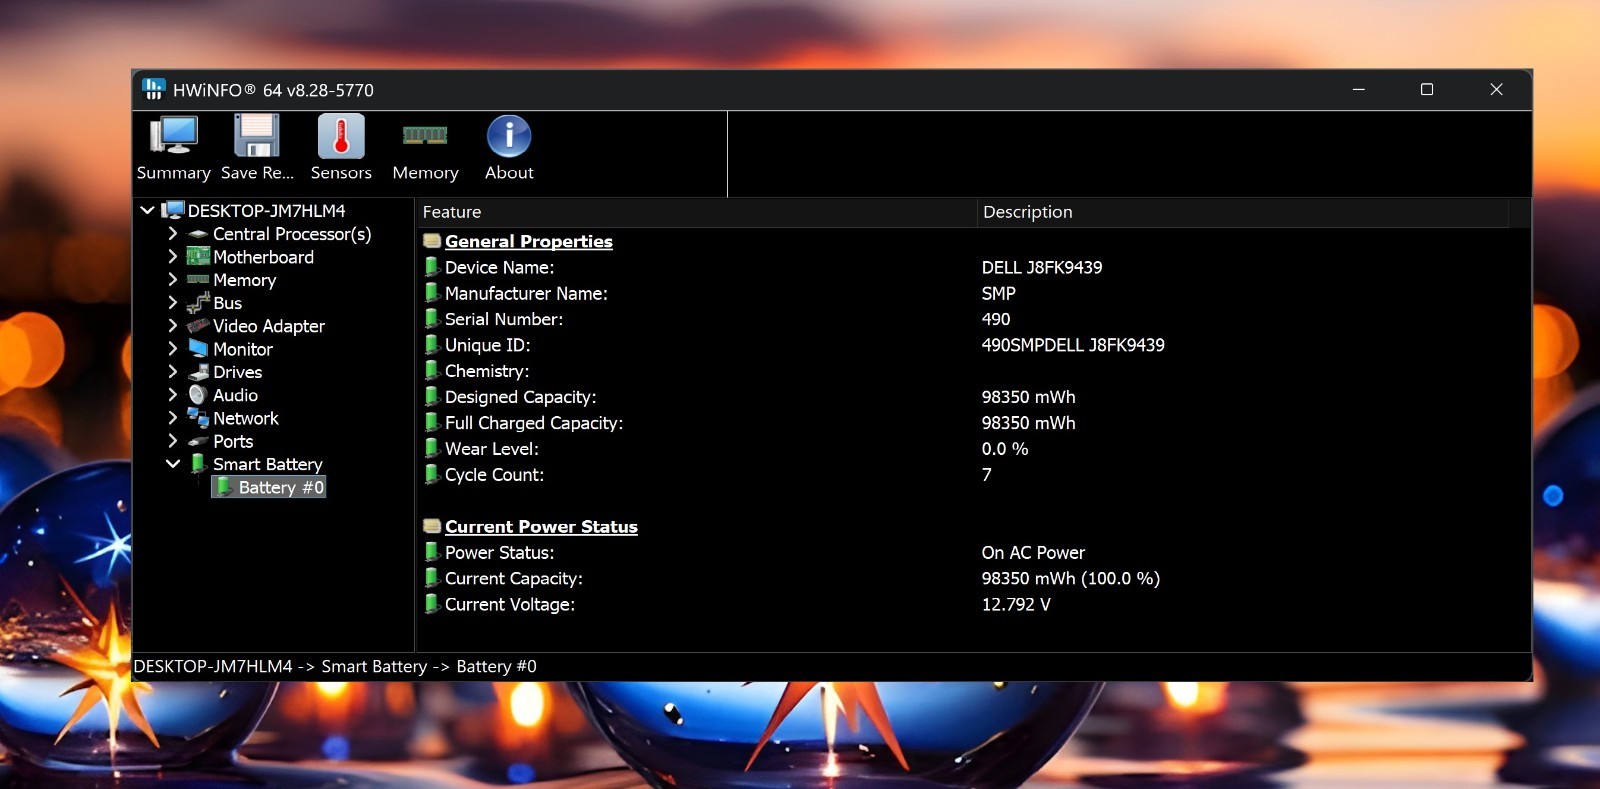Expand the Video Adapter node
Image resolution: width=1600 pixels, height=789 pixels.
[172, 325]
